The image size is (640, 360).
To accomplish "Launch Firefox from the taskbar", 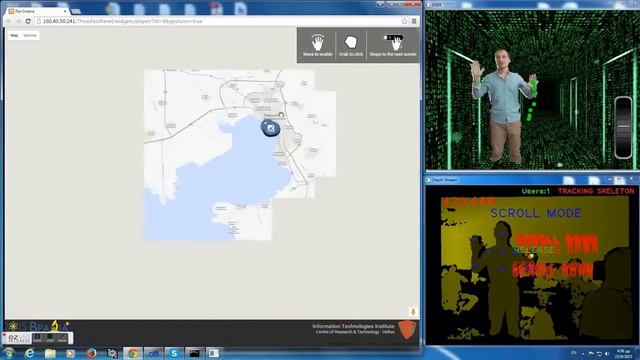I will [x=91, y=353].
